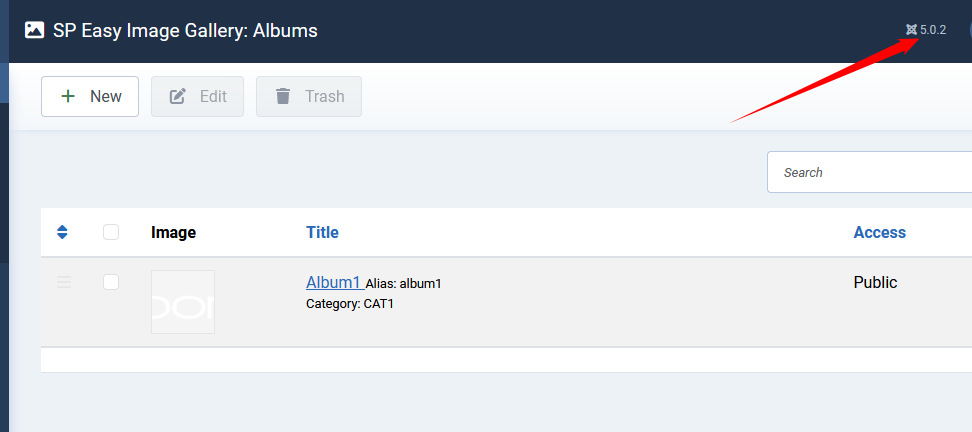Click the drag handle on Album1 row

(64, 283)
